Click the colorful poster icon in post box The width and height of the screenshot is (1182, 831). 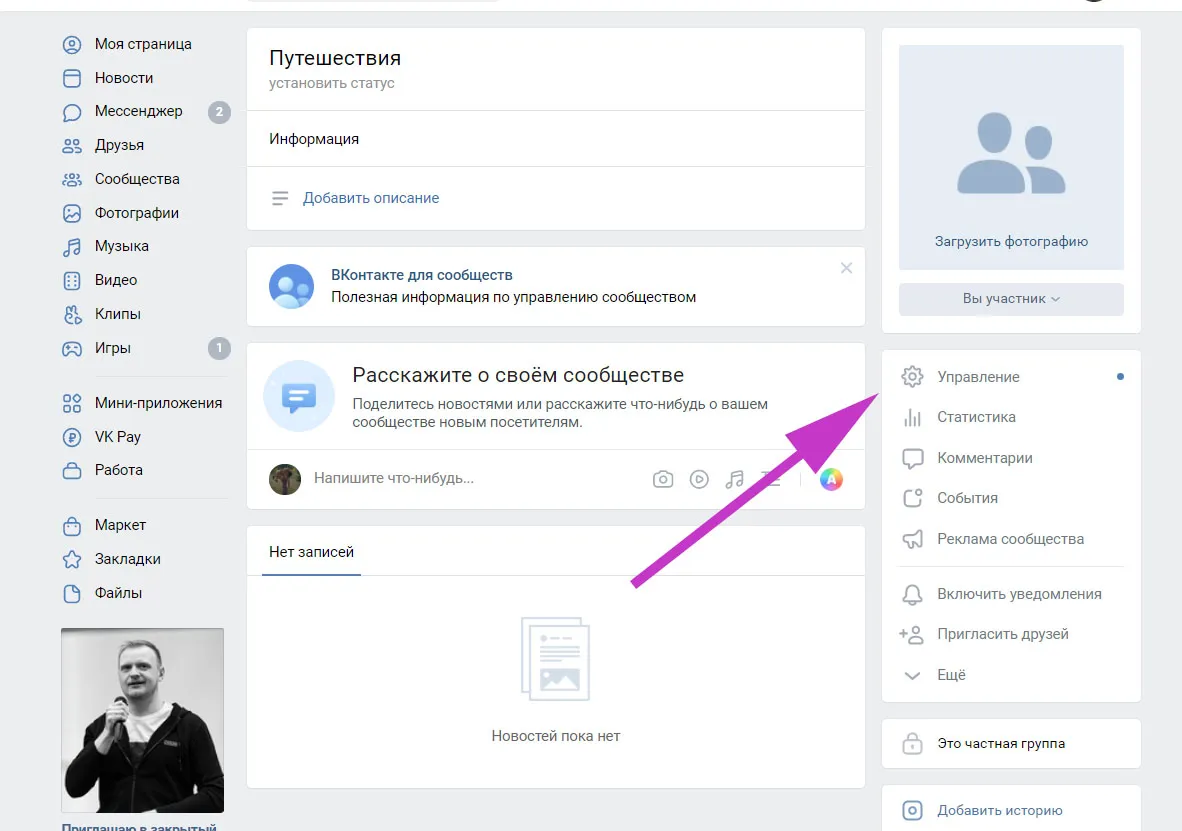pyautogui.click(x=831, y=479)
